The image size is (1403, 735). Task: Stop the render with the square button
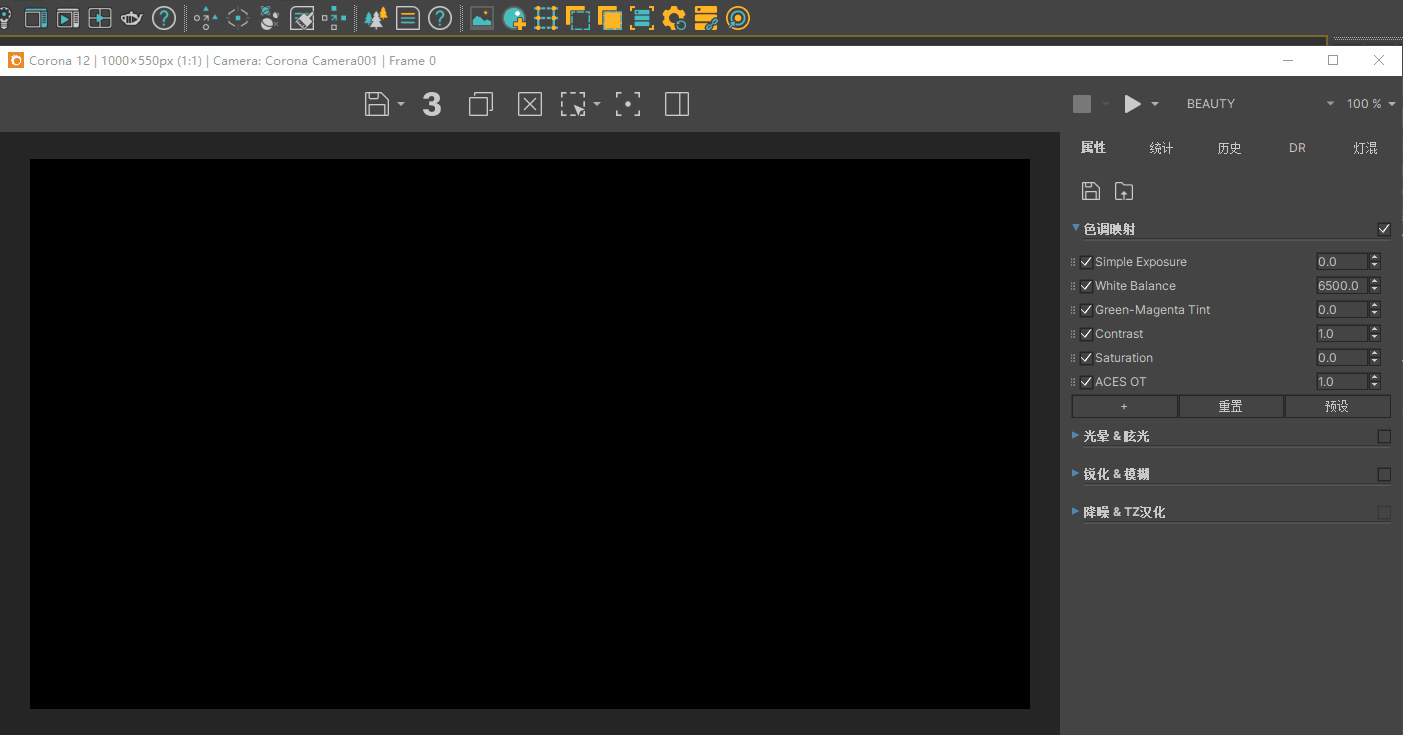[1082, 104]
